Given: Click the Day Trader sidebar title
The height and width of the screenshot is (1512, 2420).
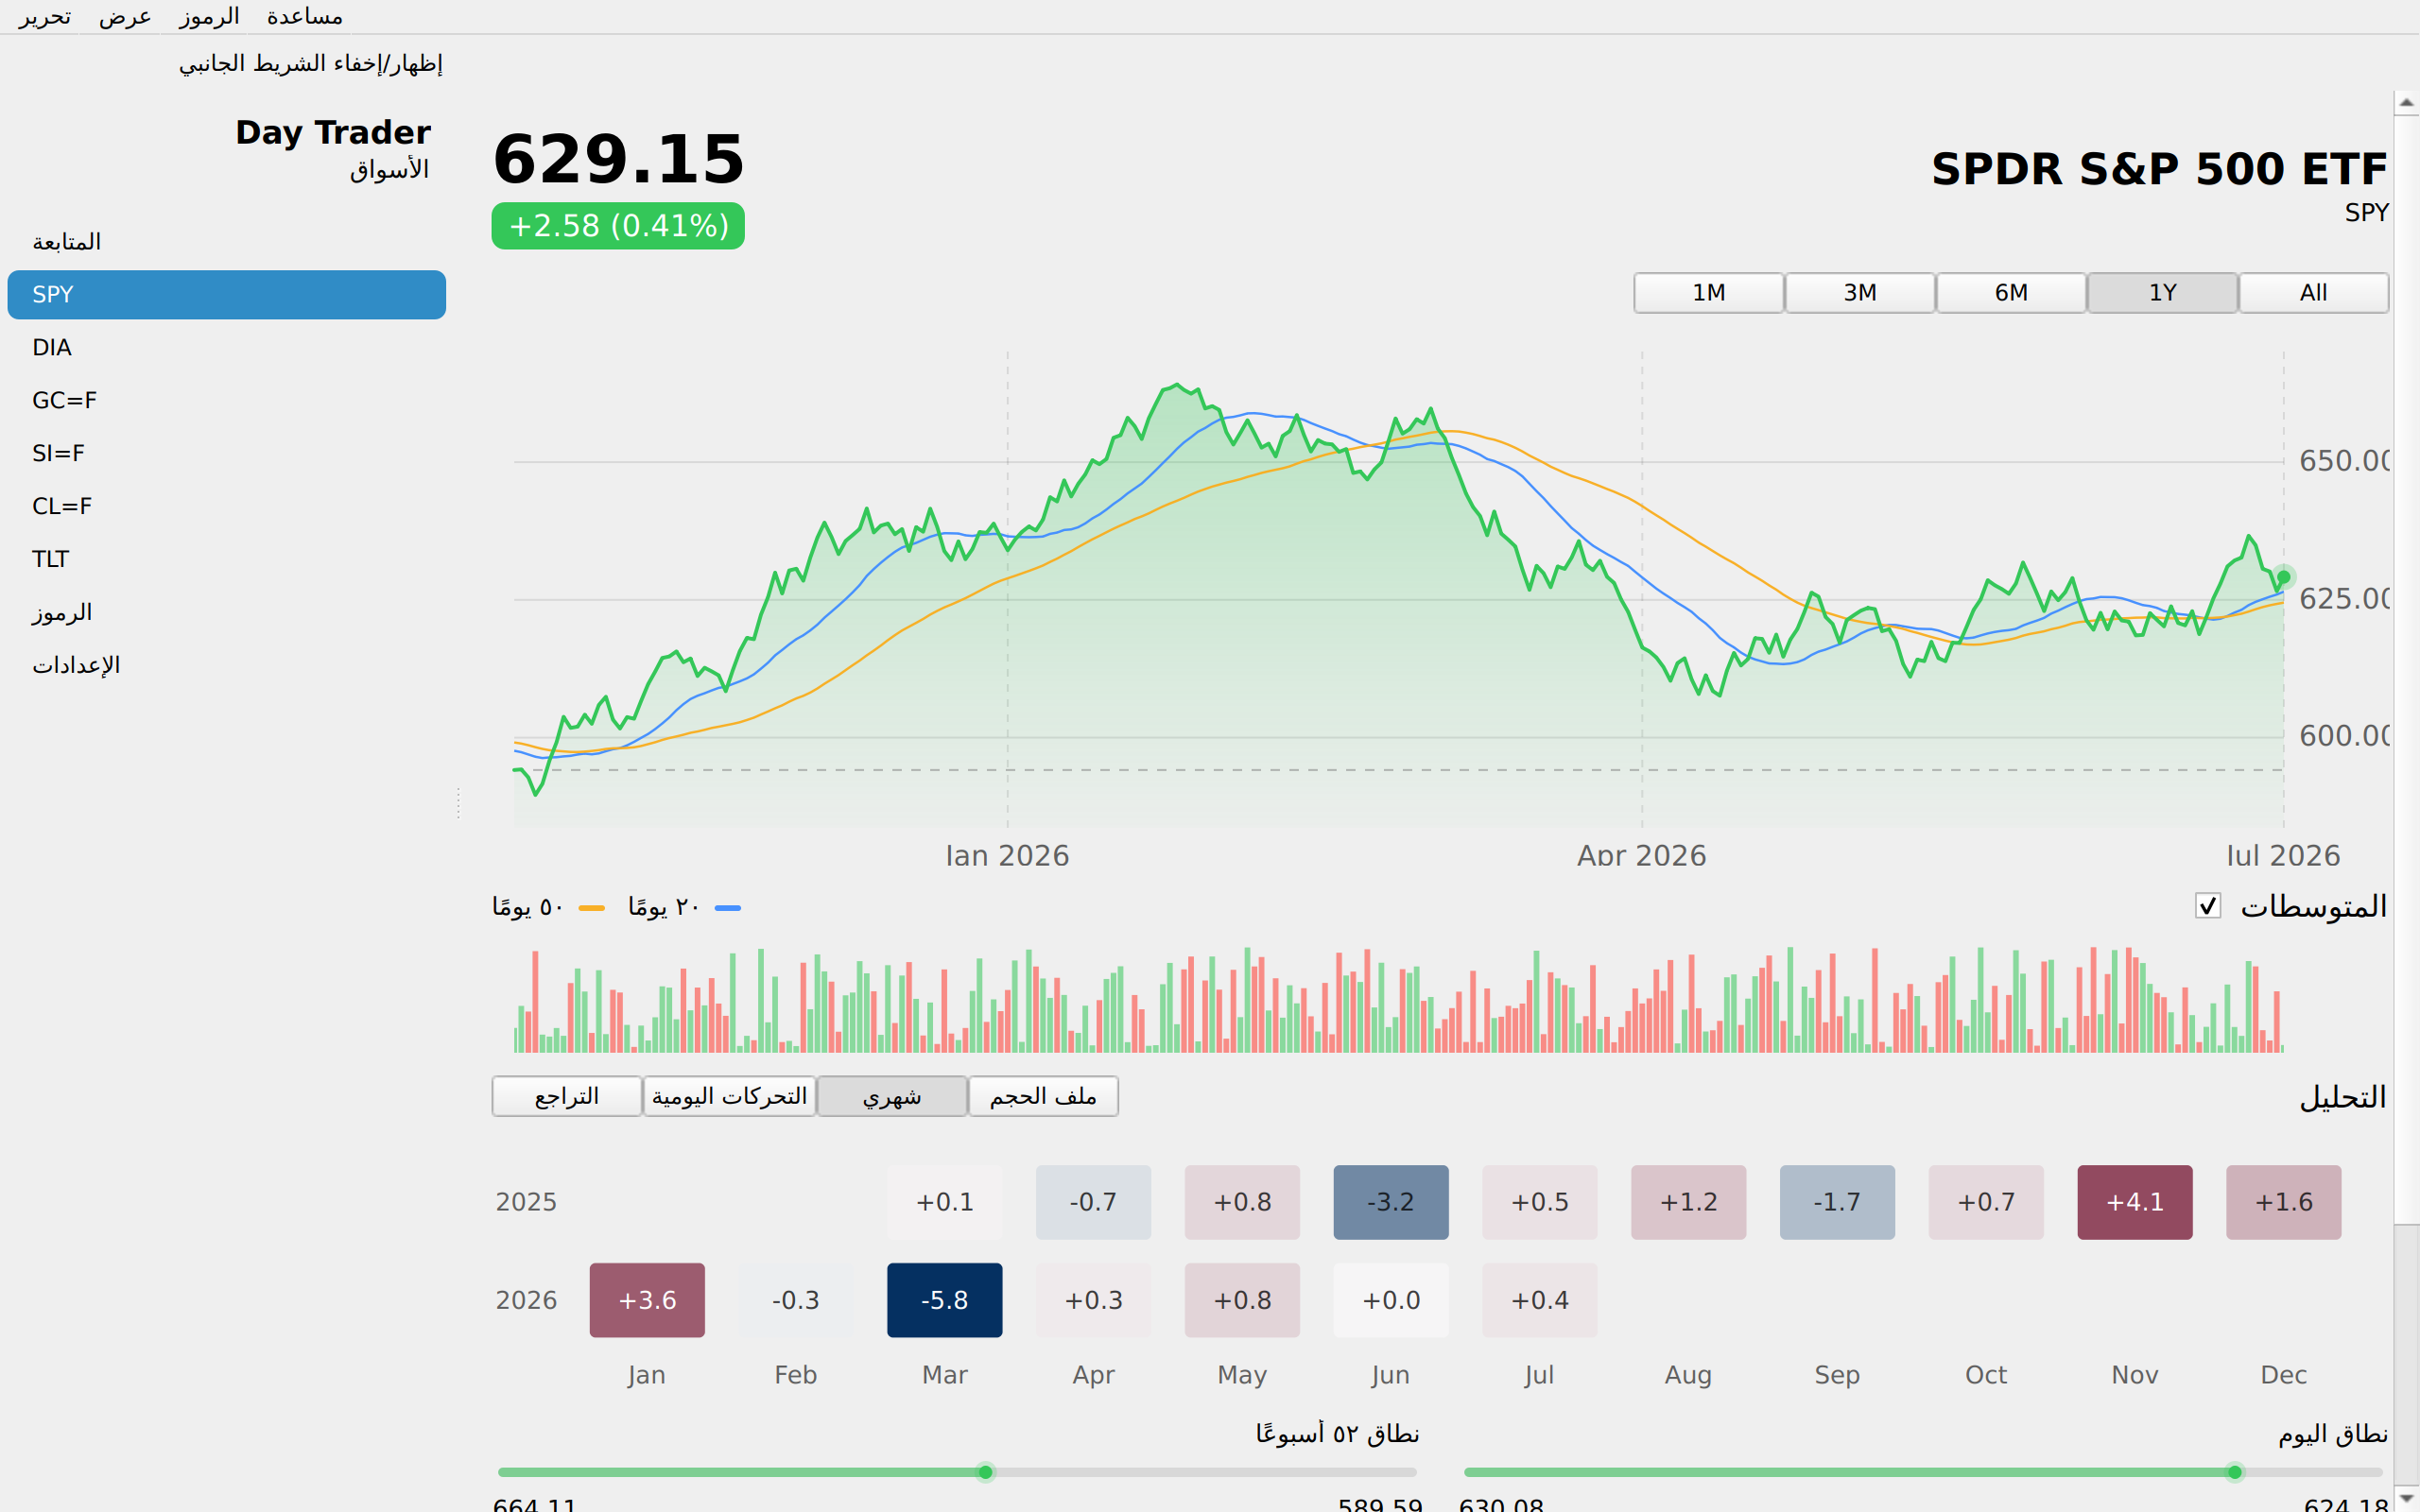Looking at the screenshot, I should [333, 133].
